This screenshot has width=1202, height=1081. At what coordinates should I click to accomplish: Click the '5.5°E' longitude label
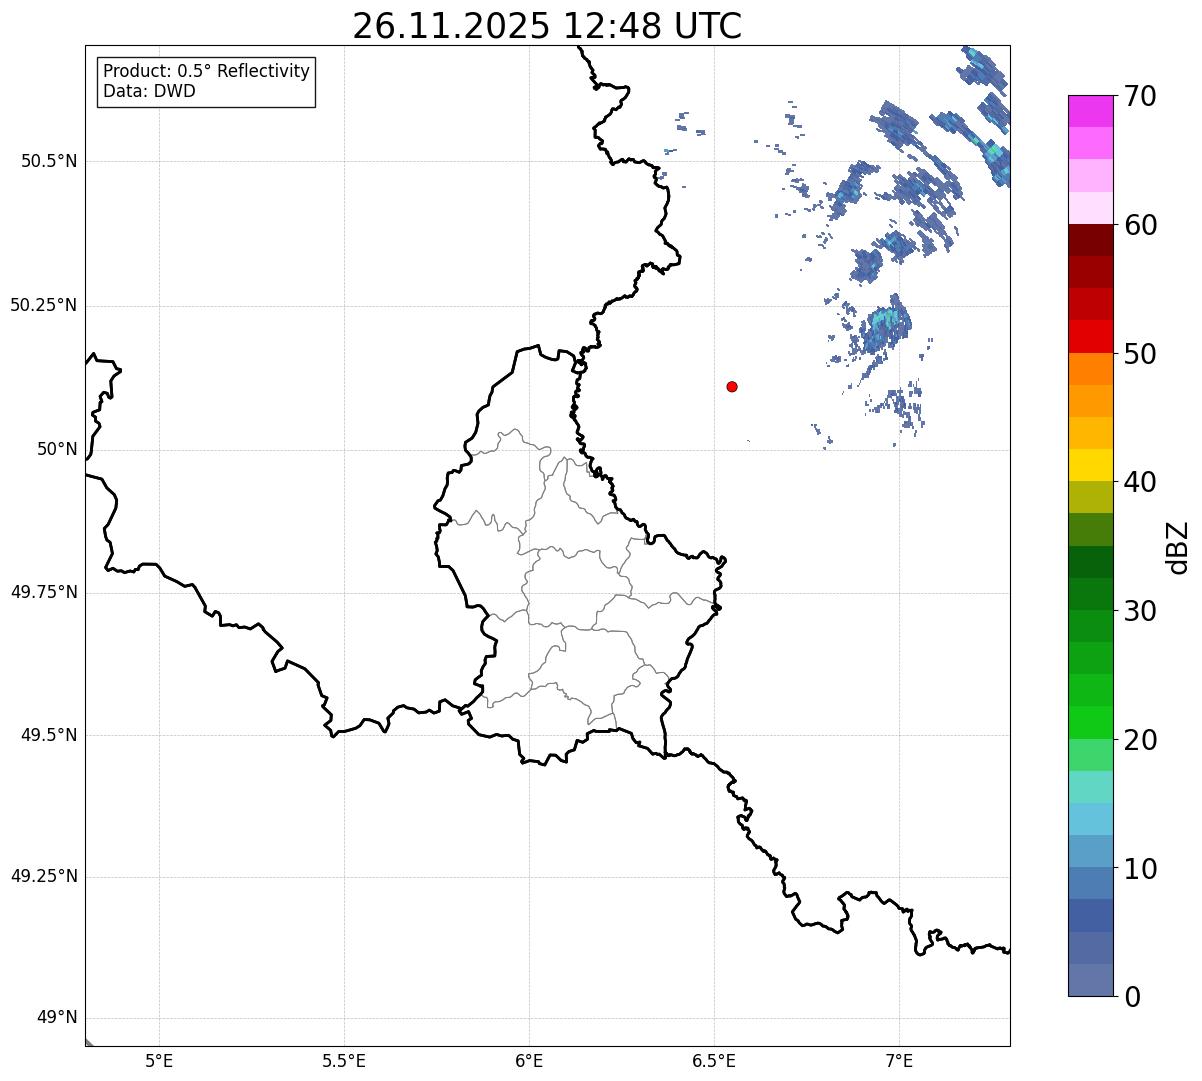point(344,1060)
